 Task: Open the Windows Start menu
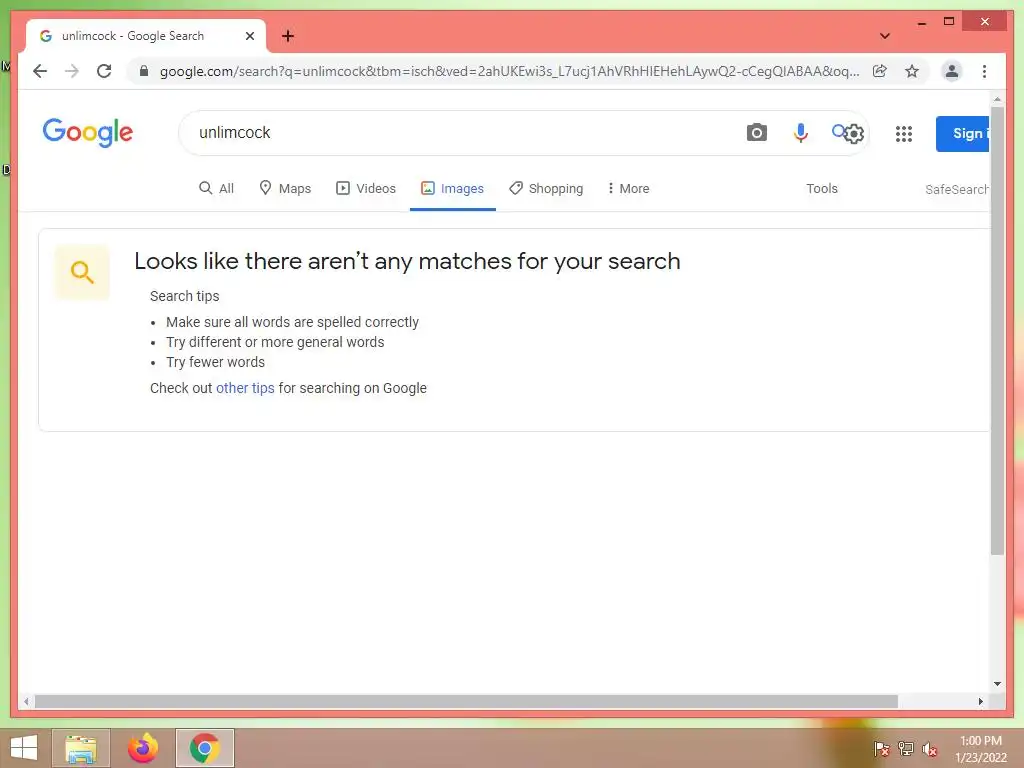tap(24, 748)
